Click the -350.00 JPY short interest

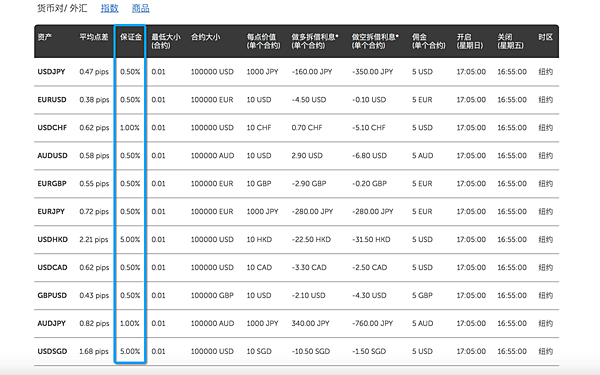point(372,72)
